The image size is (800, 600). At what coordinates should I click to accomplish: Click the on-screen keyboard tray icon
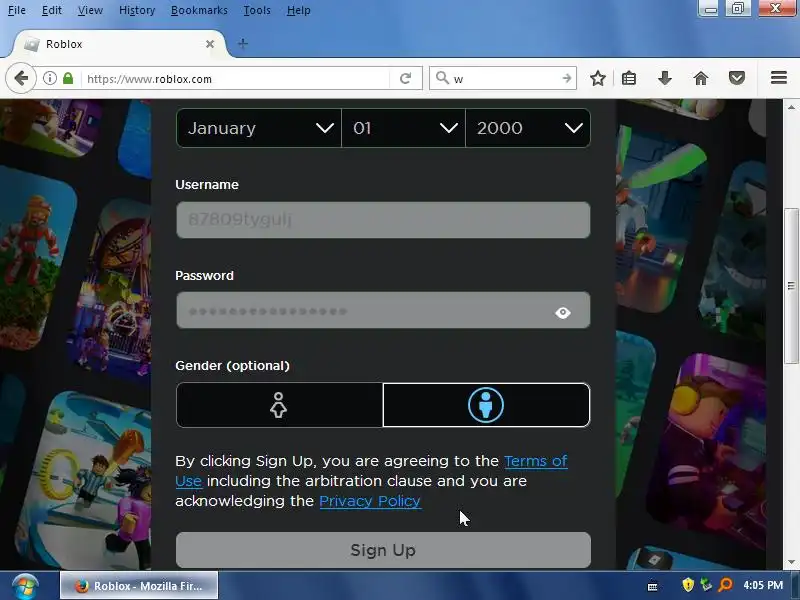pos(653,587)
